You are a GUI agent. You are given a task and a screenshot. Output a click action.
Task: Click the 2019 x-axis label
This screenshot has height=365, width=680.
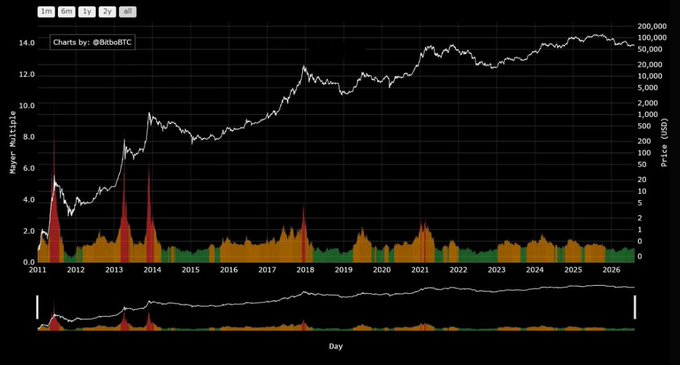[x=343, y=270]
